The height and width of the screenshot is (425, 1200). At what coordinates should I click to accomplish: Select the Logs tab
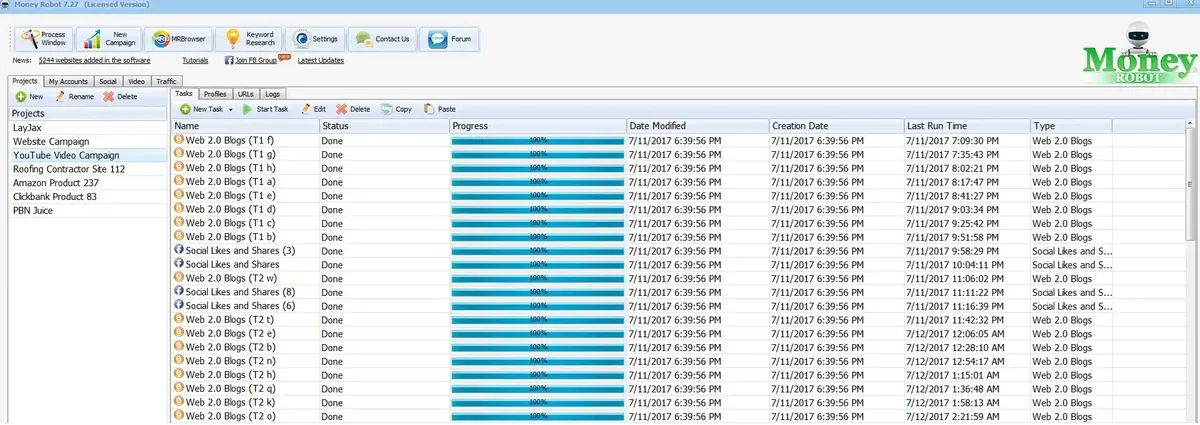pos(273,93)
